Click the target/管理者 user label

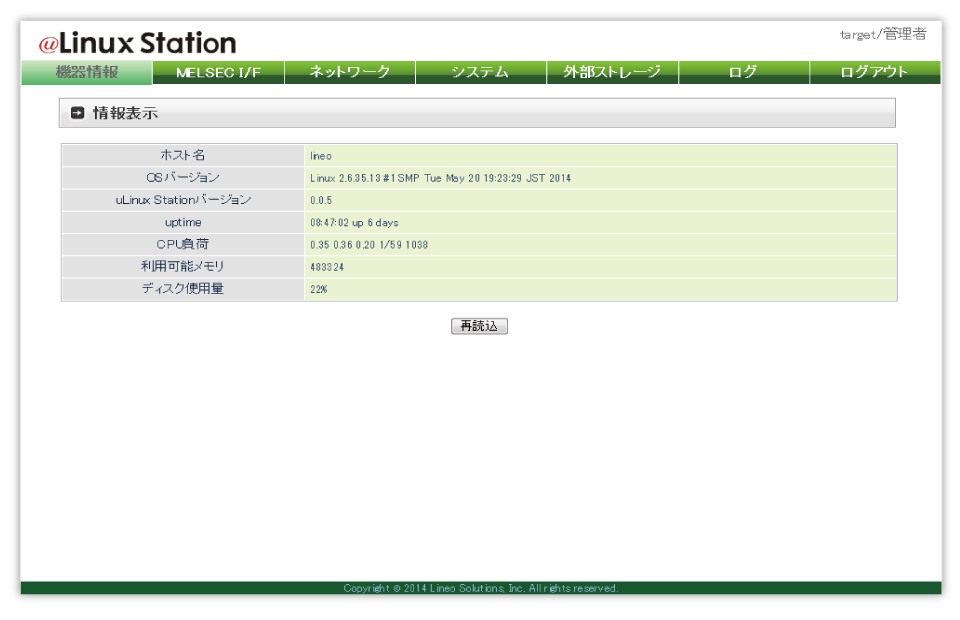tap(882, 34)
